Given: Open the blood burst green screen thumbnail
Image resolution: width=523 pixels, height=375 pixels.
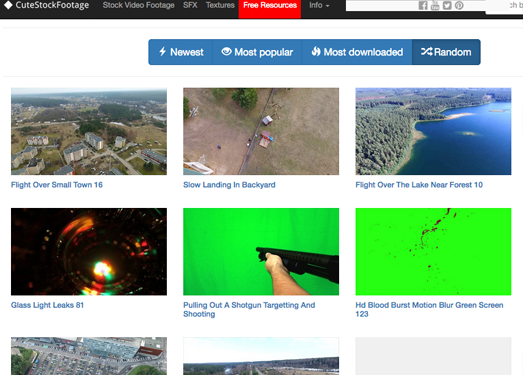Looking at the screenshot, I should pyautogui.click(x=433, y=252).
